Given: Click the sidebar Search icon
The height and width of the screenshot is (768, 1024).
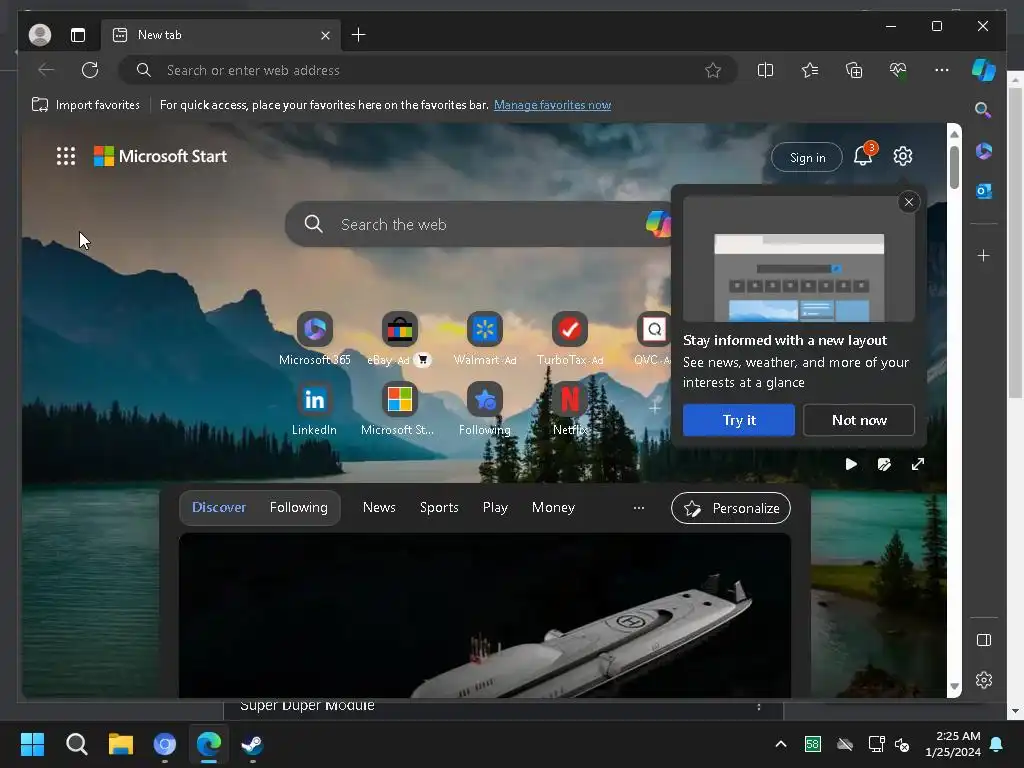Looking at the screenshot, I should 983,110.
